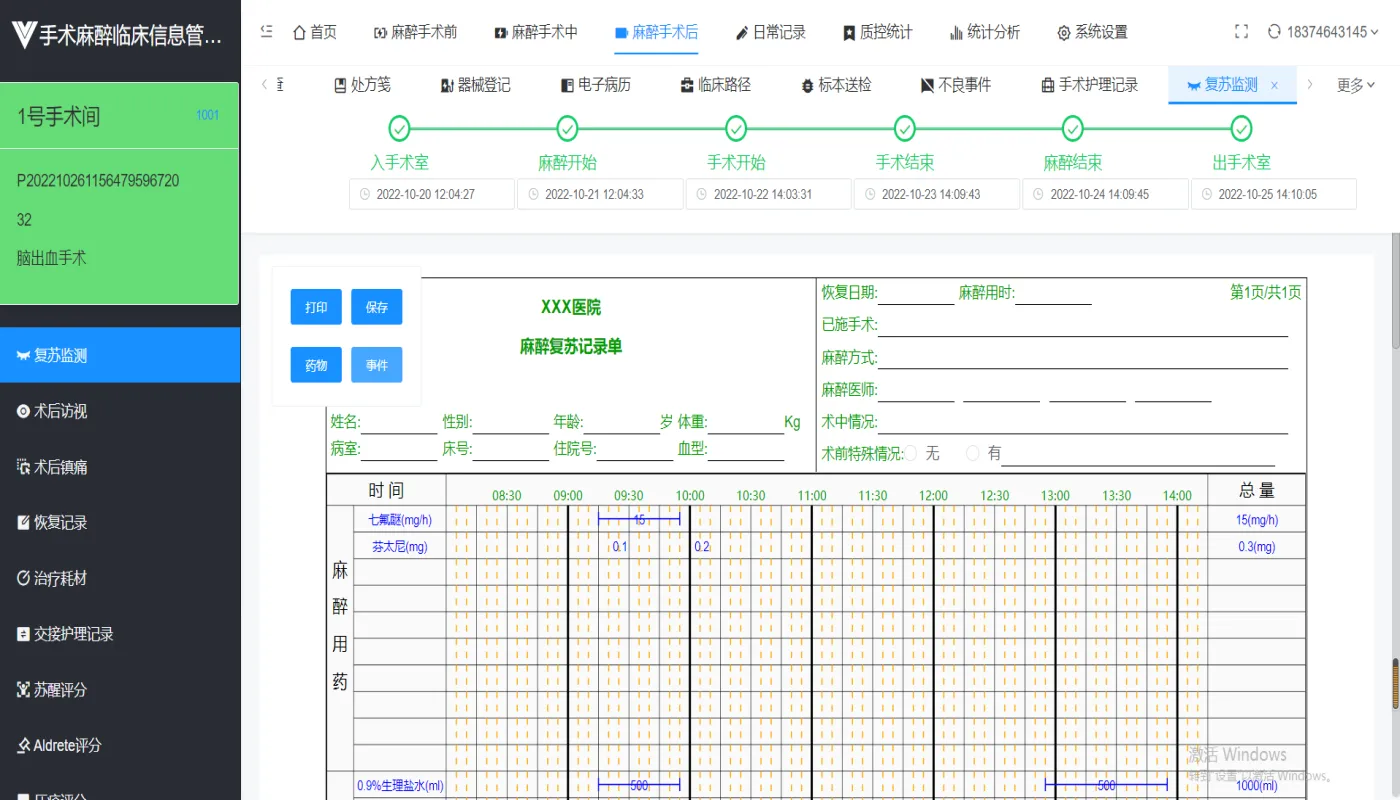Click the 姓名 input line

click(398, 422)
